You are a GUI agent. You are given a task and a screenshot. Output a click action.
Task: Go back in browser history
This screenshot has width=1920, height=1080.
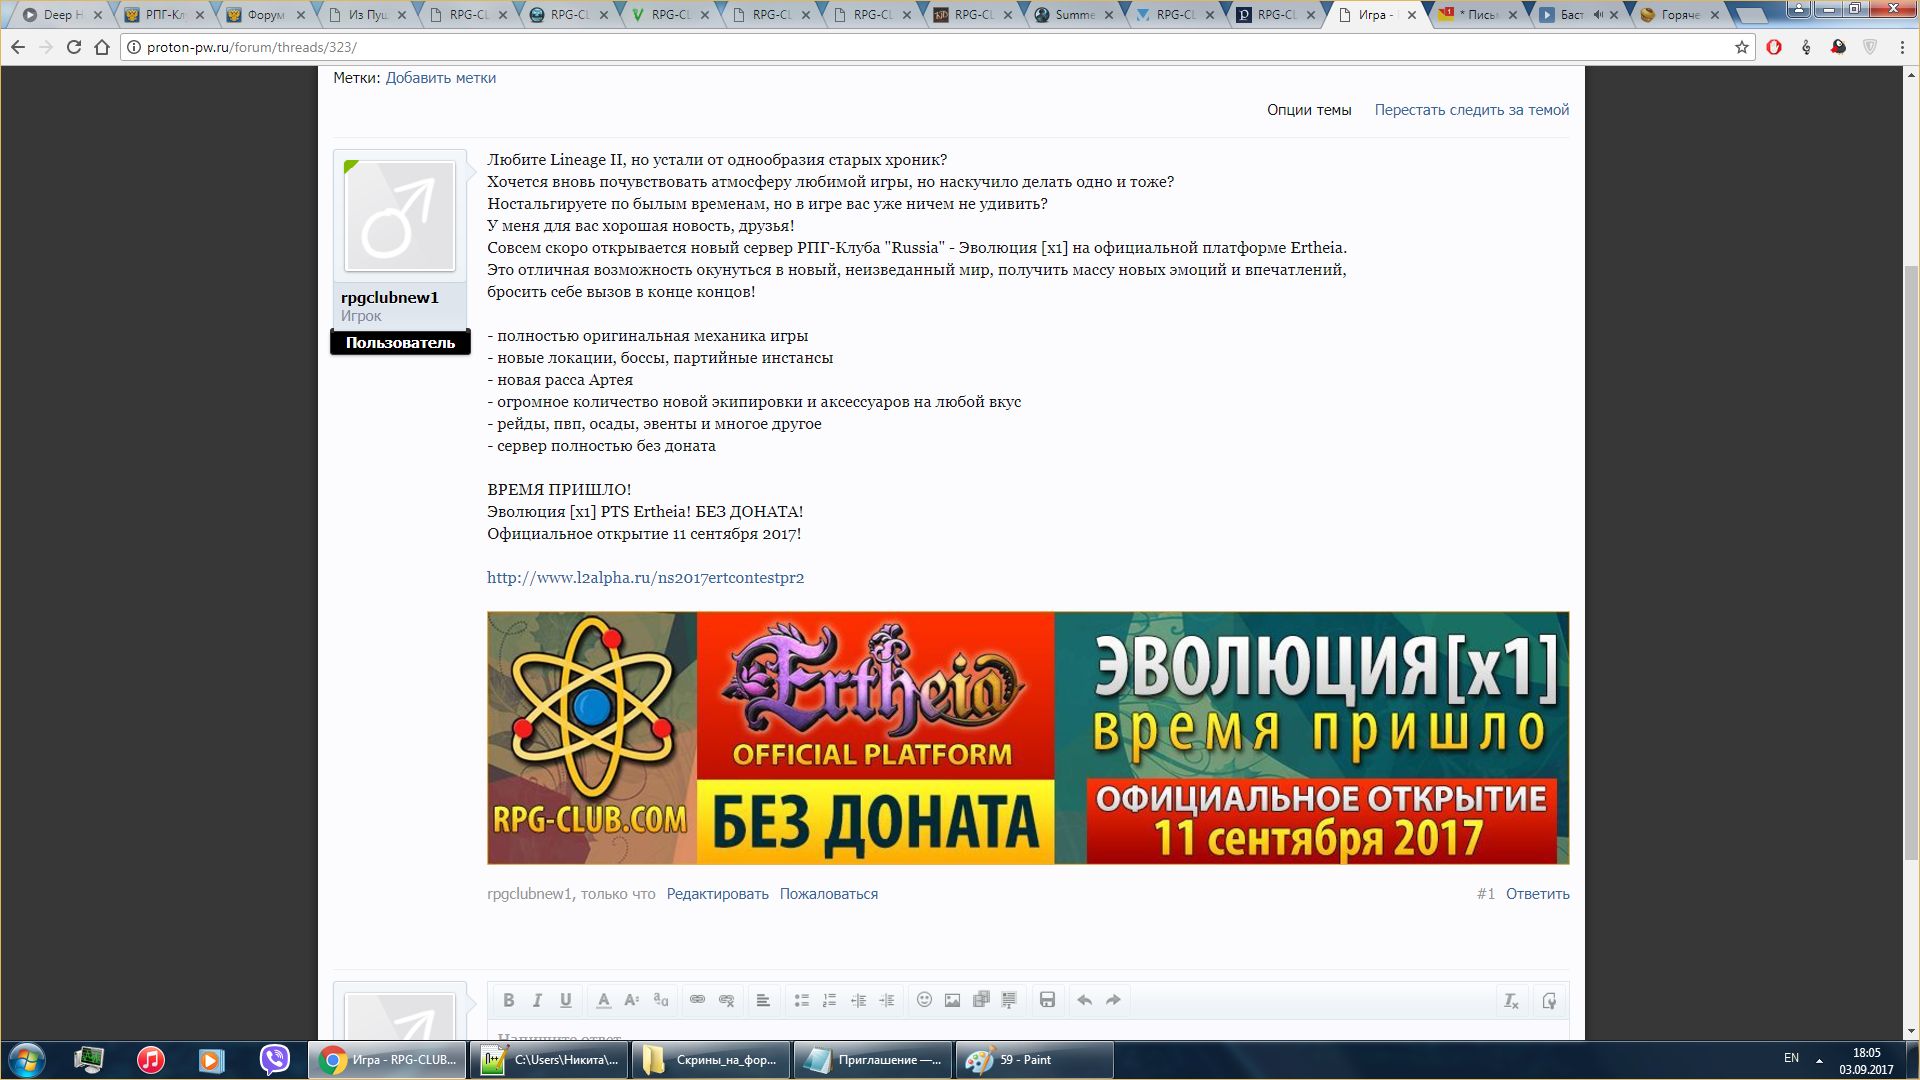click(18, 47)
